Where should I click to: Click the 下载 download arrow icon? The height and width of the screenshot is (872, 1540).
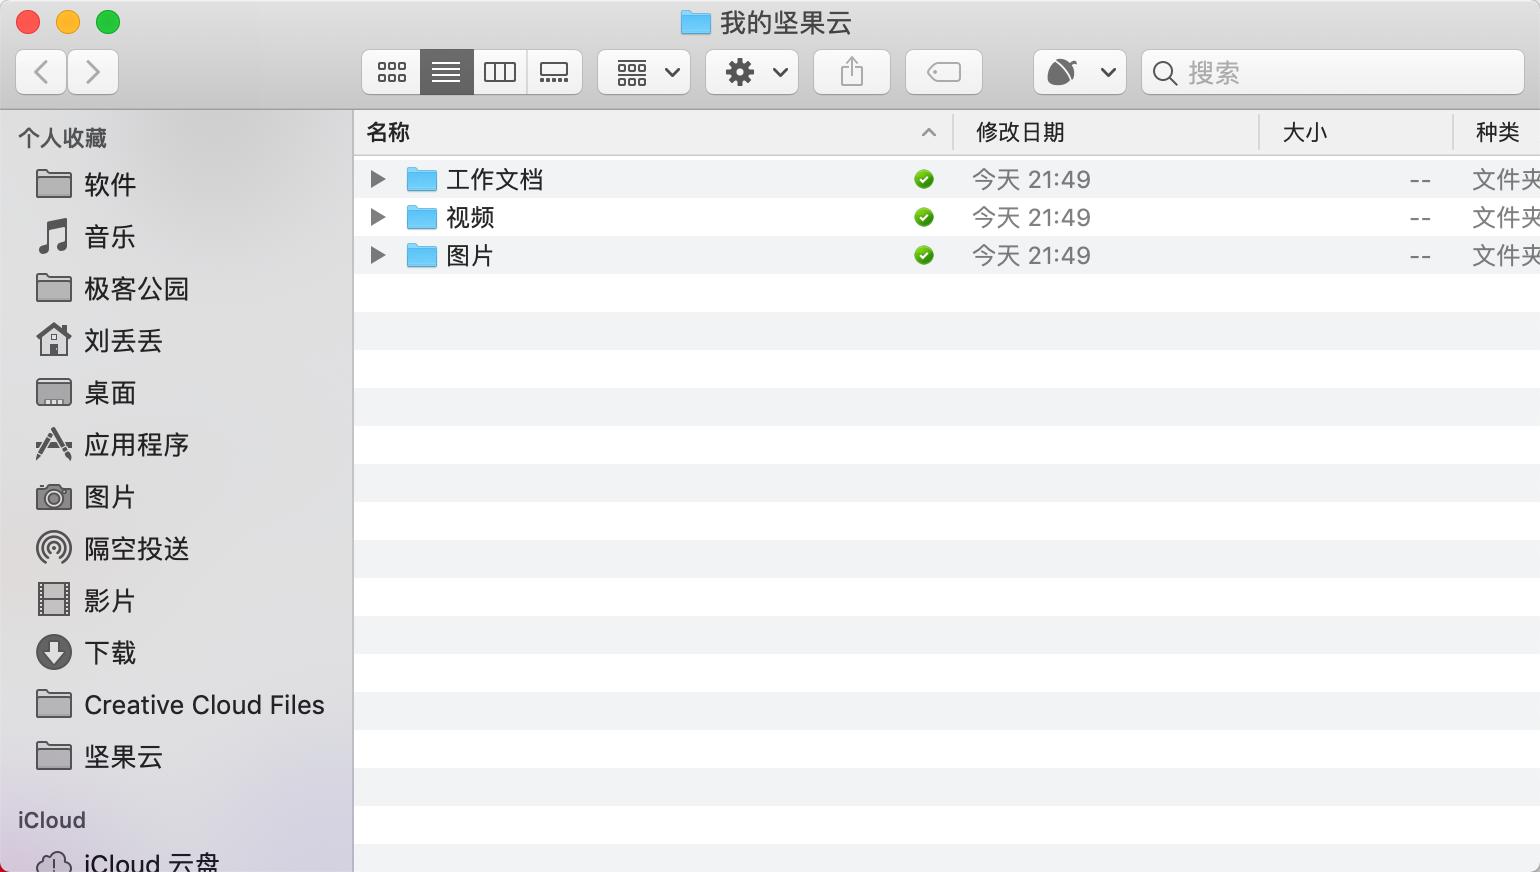53,652
